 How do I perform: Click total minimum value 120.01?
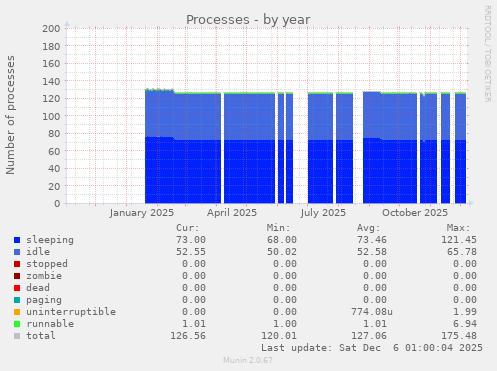coord(279,336)
